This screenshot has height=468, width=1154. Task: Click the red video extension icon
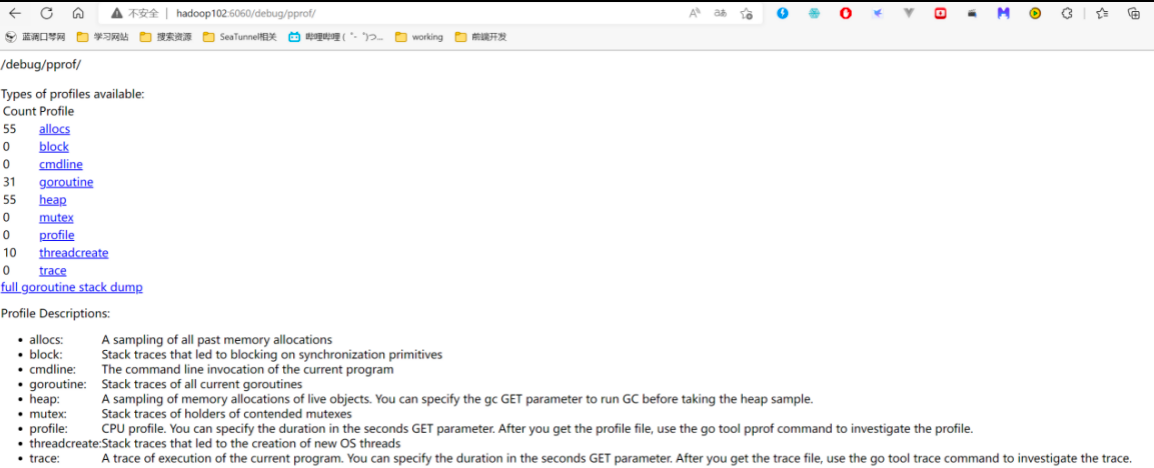click(940, 13)
